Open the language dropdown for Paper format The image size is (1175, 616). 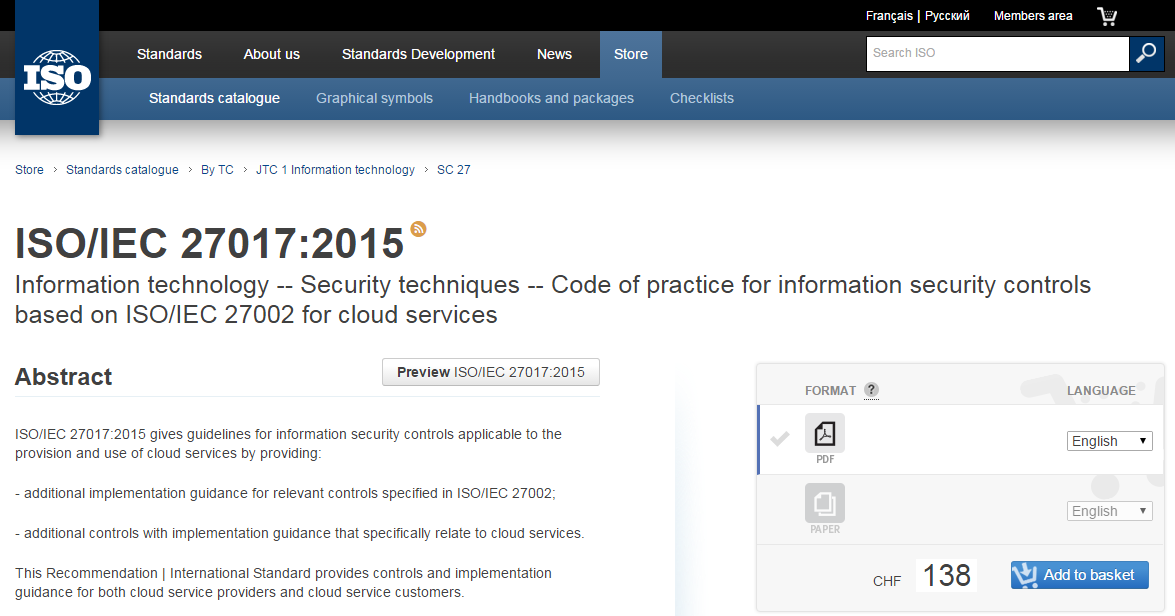click(1109, 510)
